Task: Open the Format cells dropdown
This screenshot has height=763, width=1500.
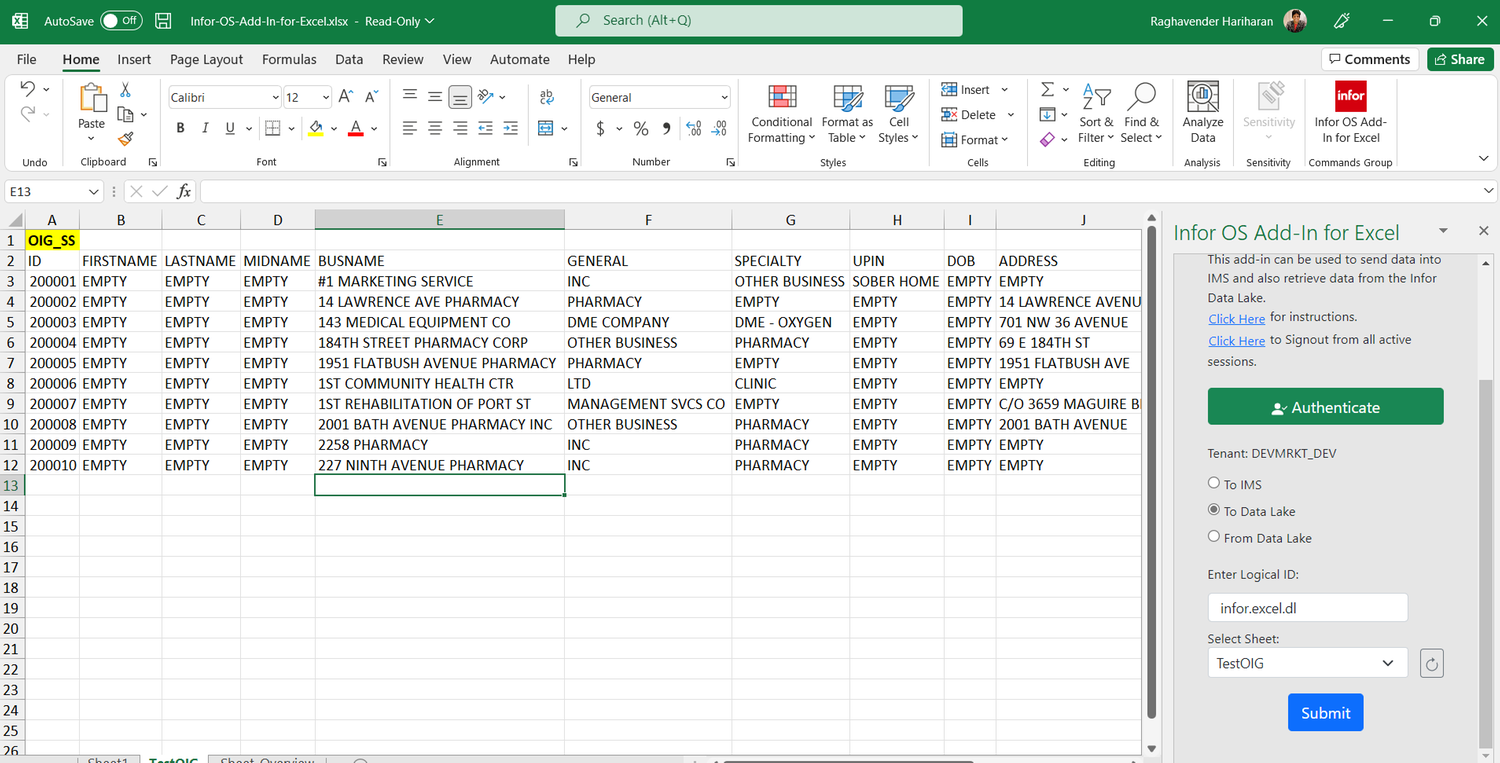Action: [975, 140]
